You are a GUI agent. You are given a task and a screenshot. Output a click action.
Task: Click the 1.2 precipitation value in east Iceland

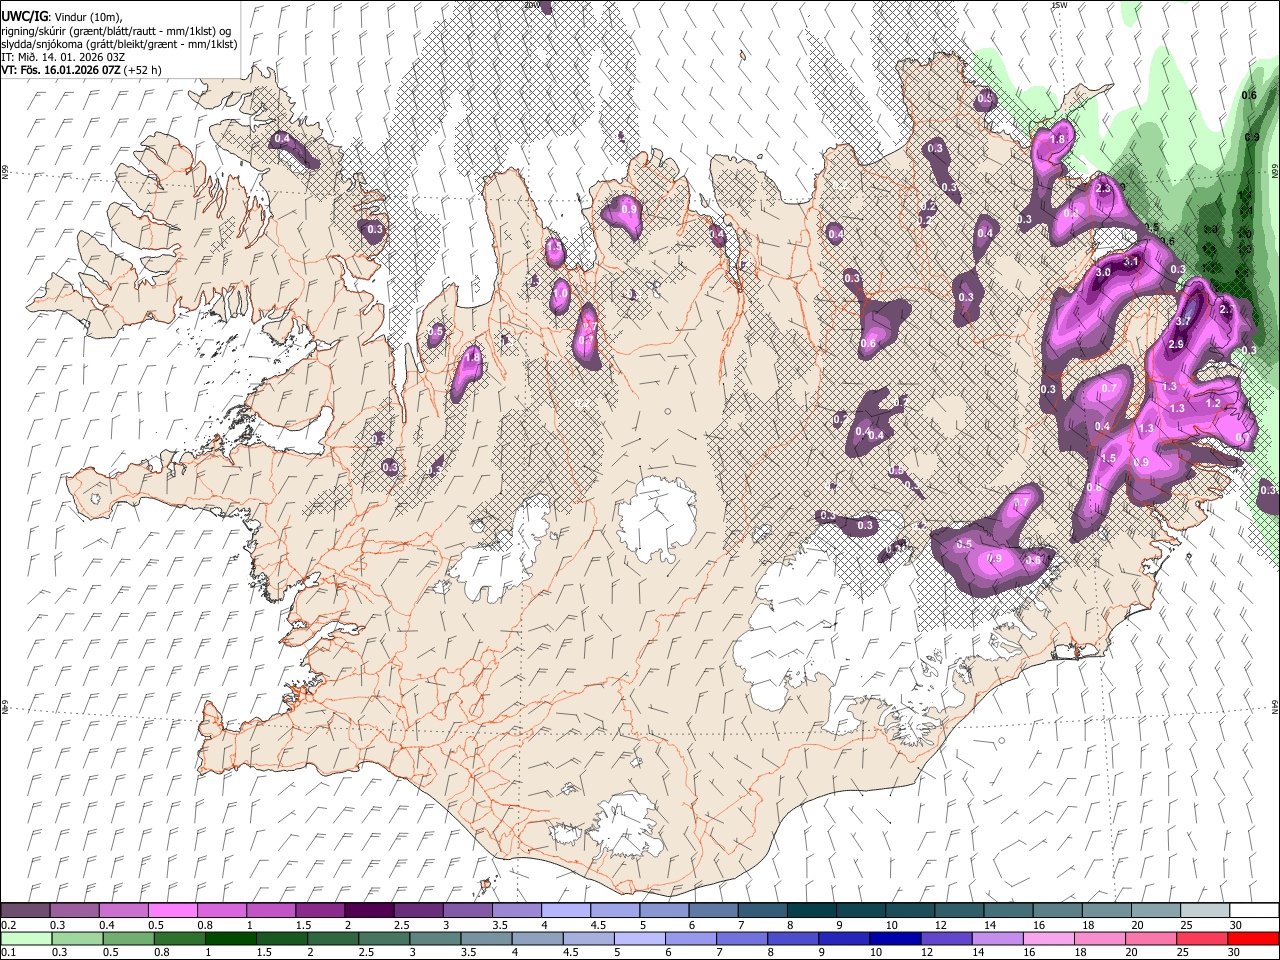pyautogui.click(x=1213, y=403)
